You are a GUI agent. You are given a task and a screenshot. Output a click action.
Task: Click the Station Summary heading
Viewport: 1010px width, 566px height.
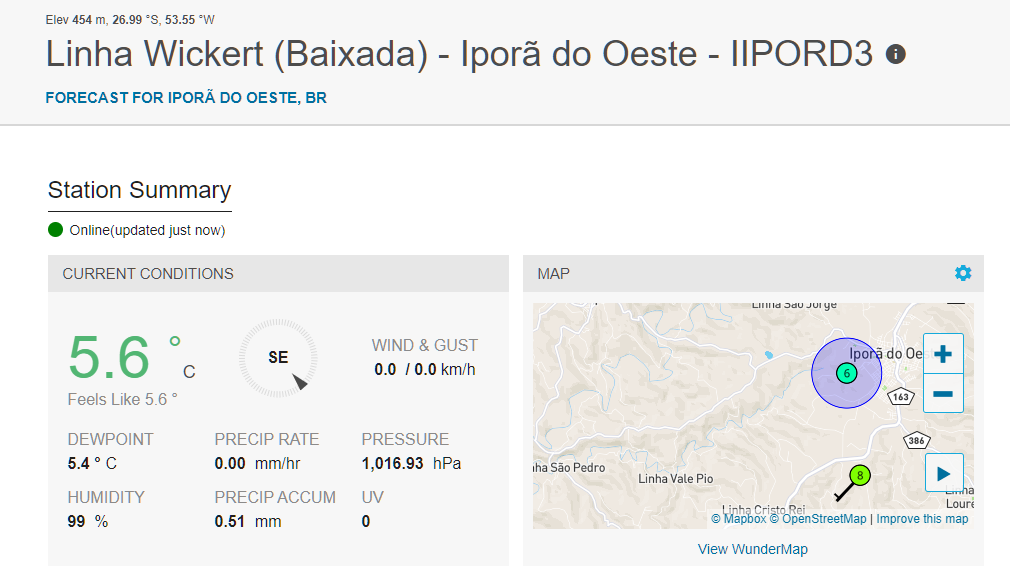(139, 190)
